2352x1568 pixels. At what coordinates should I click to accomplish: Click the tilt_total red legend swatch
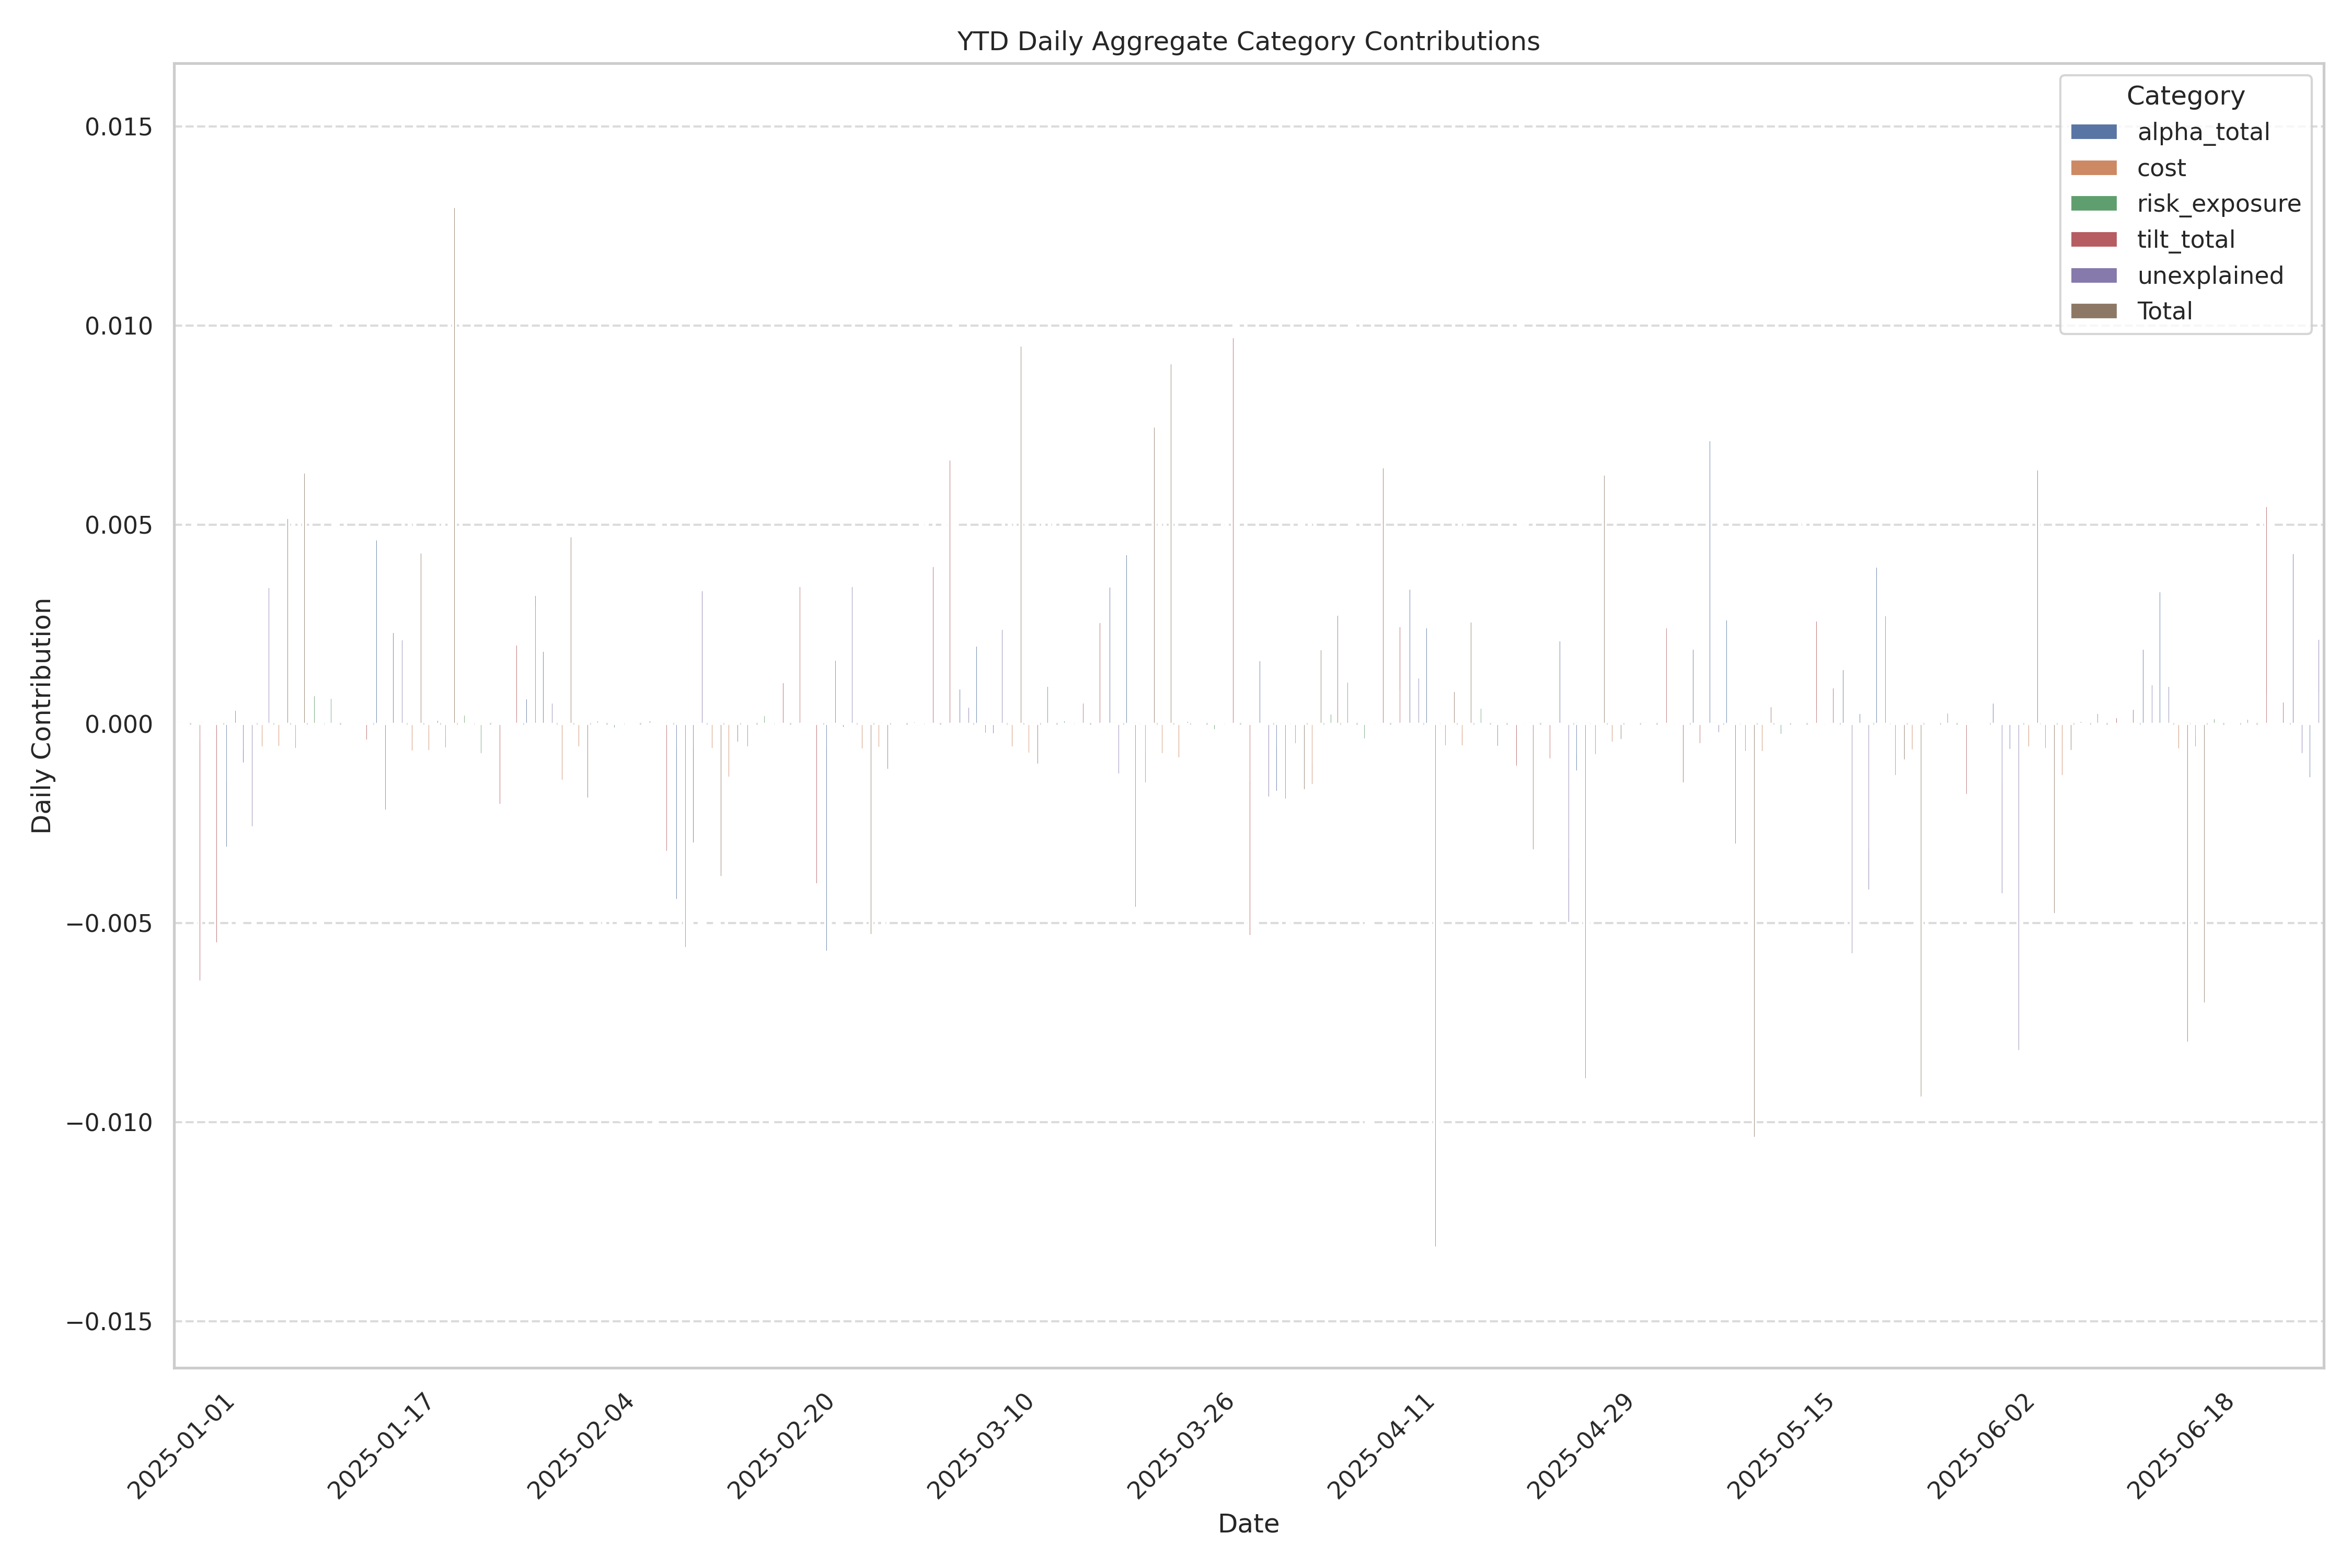pos(2093,240)
